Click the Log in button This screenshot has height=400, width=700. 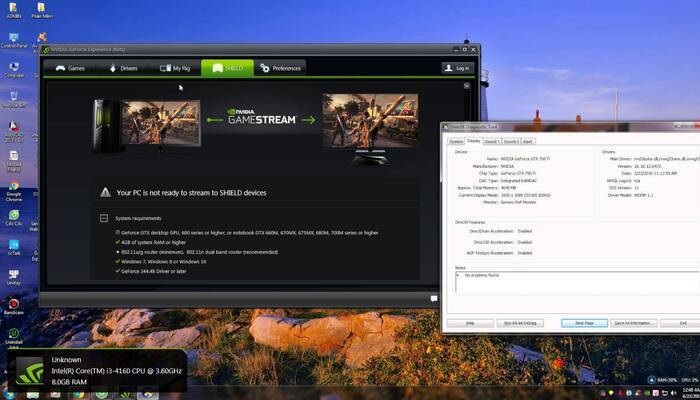click(x=458, y=68)
